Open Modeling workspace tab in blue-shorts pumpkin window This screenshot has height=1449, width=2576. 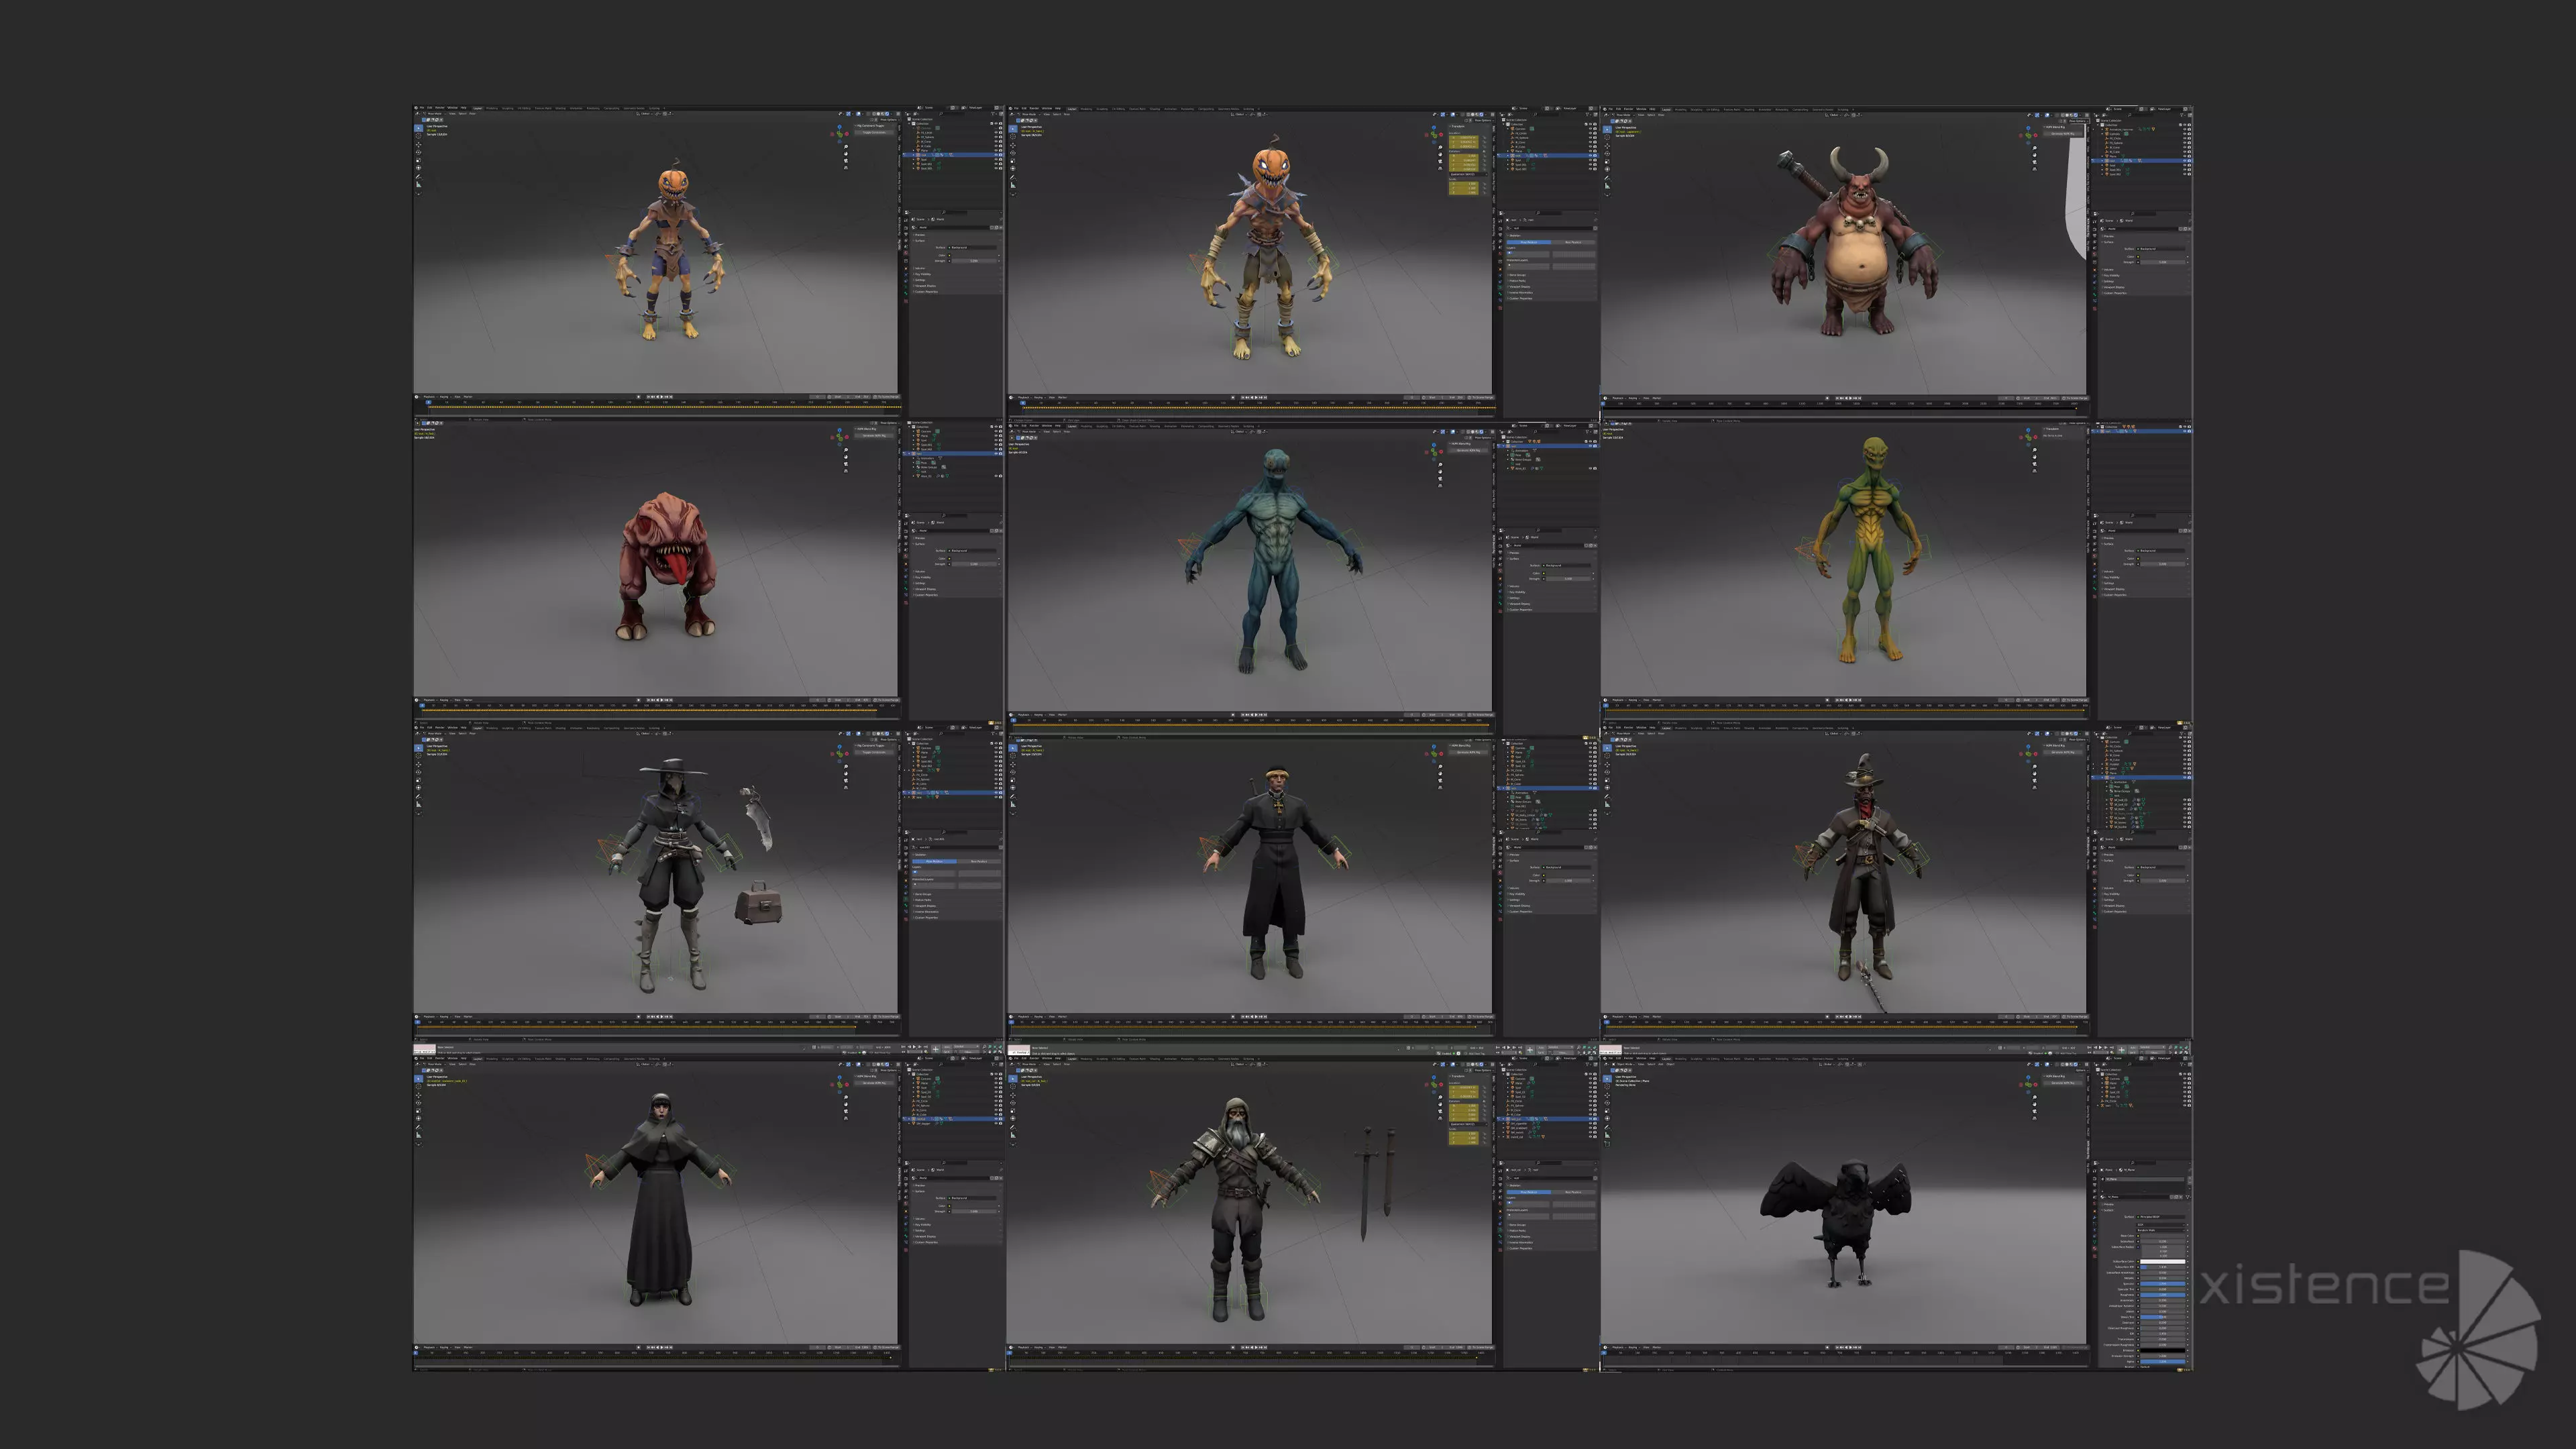[492, 108]
